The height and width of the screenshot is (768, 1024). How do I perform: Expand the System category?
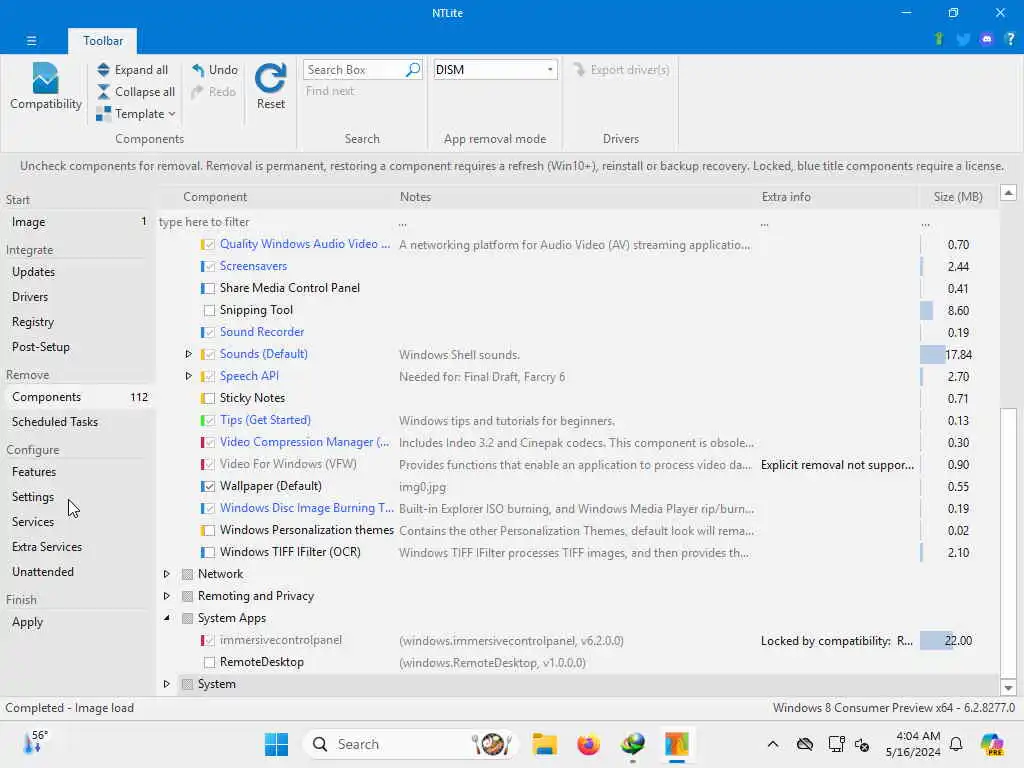(x=167, y=684)
